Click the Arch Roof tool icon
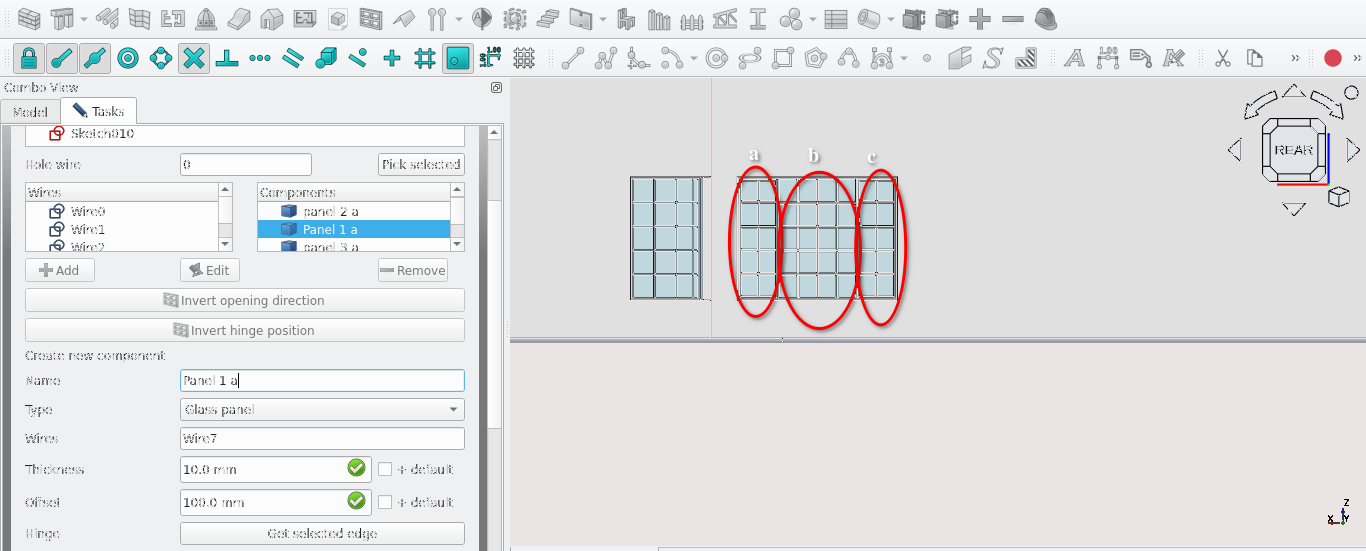Viewport: 1366px width, 551px height. [404, 19]
